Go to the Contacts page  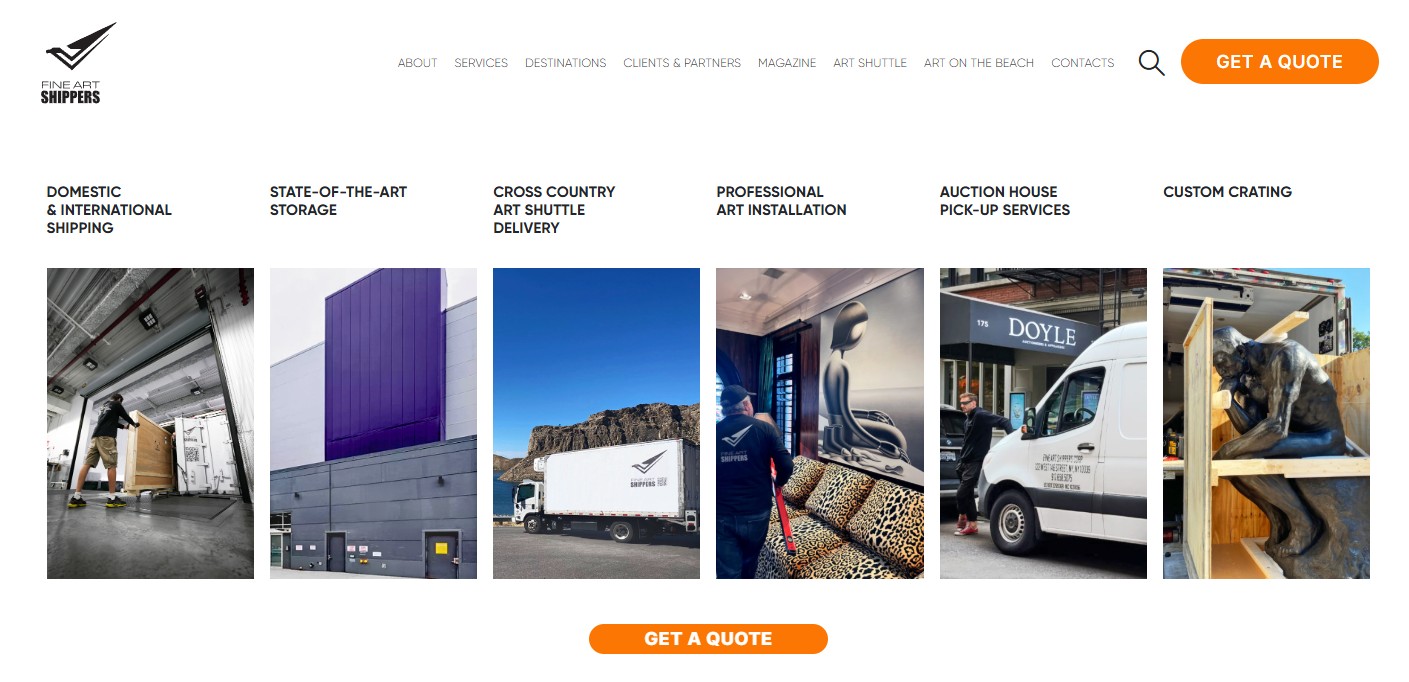(x=1083, y=63)
